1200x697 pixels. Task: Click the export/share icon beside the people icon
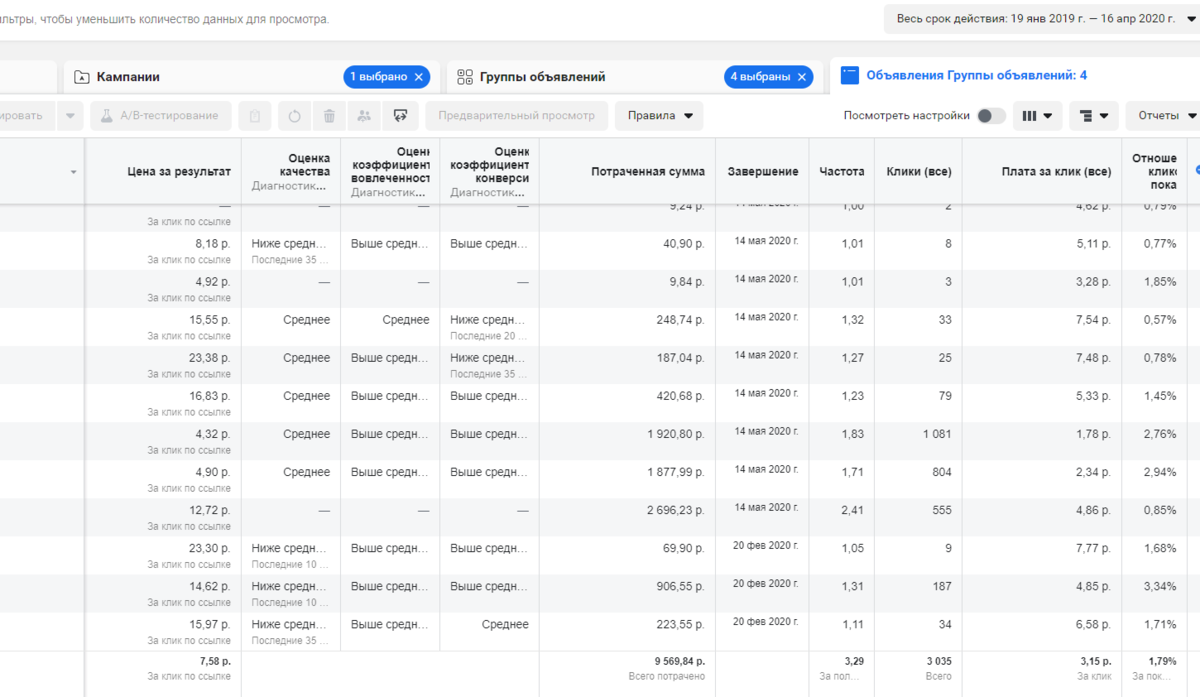400,116
